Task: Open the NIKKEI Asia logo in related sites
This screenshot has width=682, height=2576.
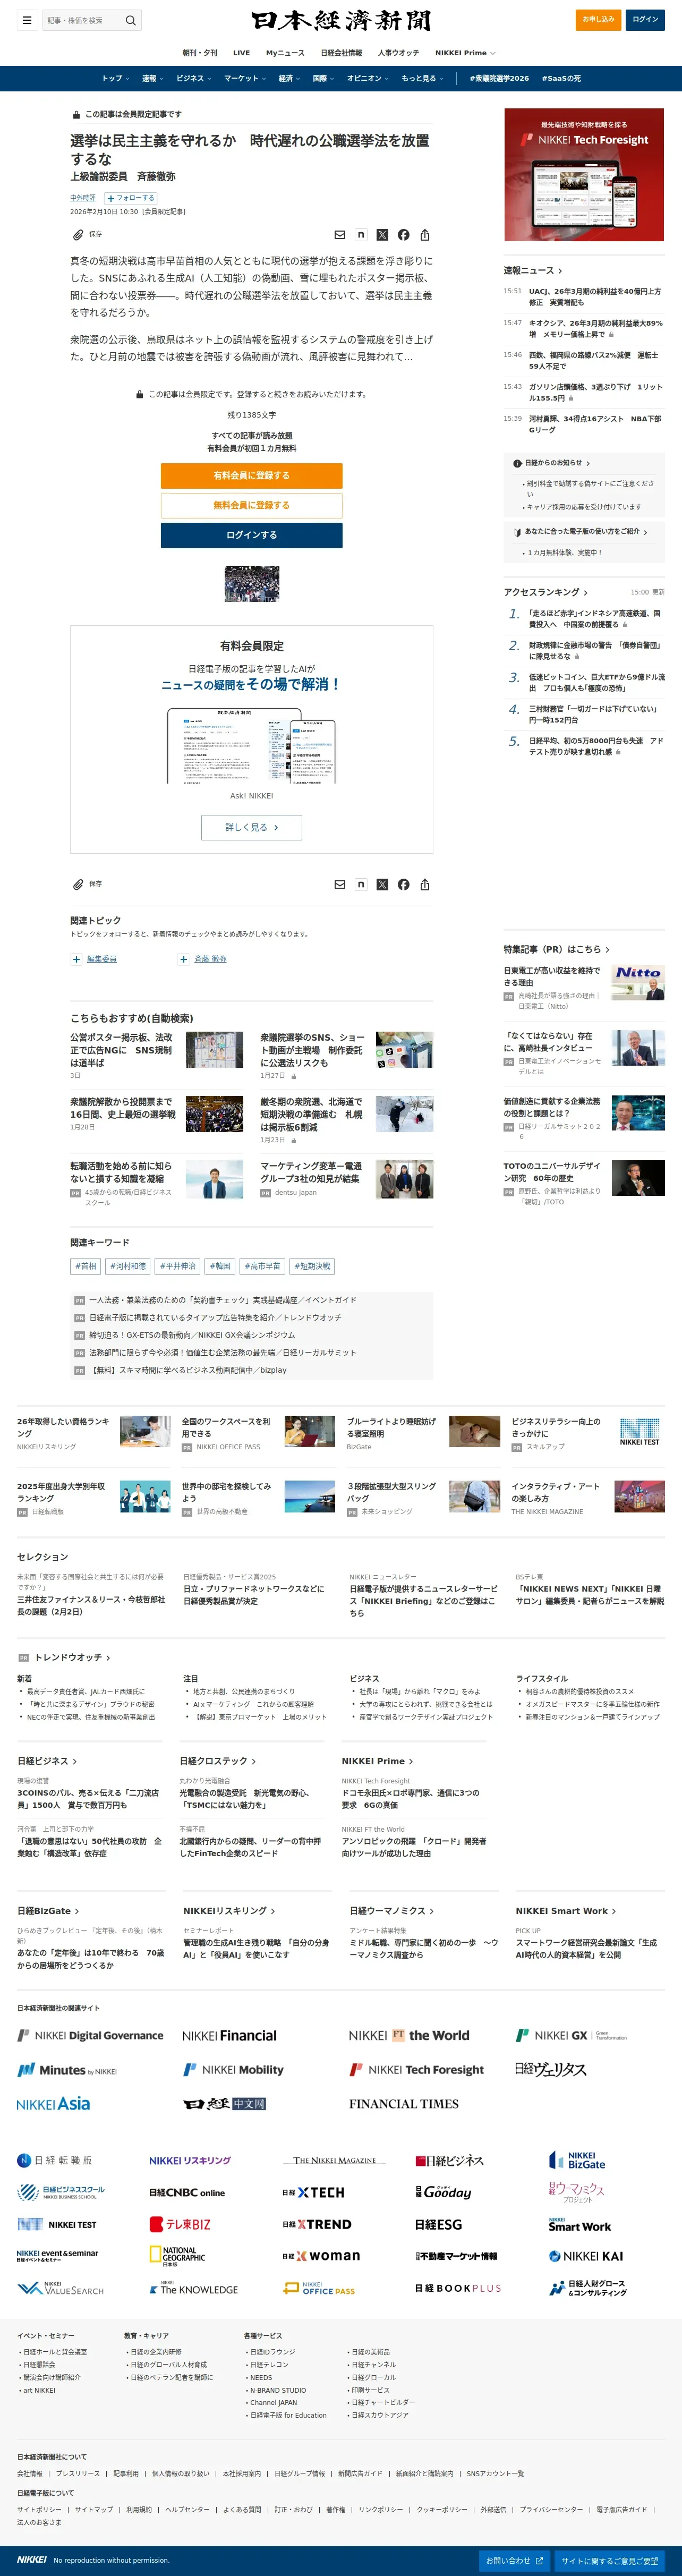Action: click(53, 2104)
